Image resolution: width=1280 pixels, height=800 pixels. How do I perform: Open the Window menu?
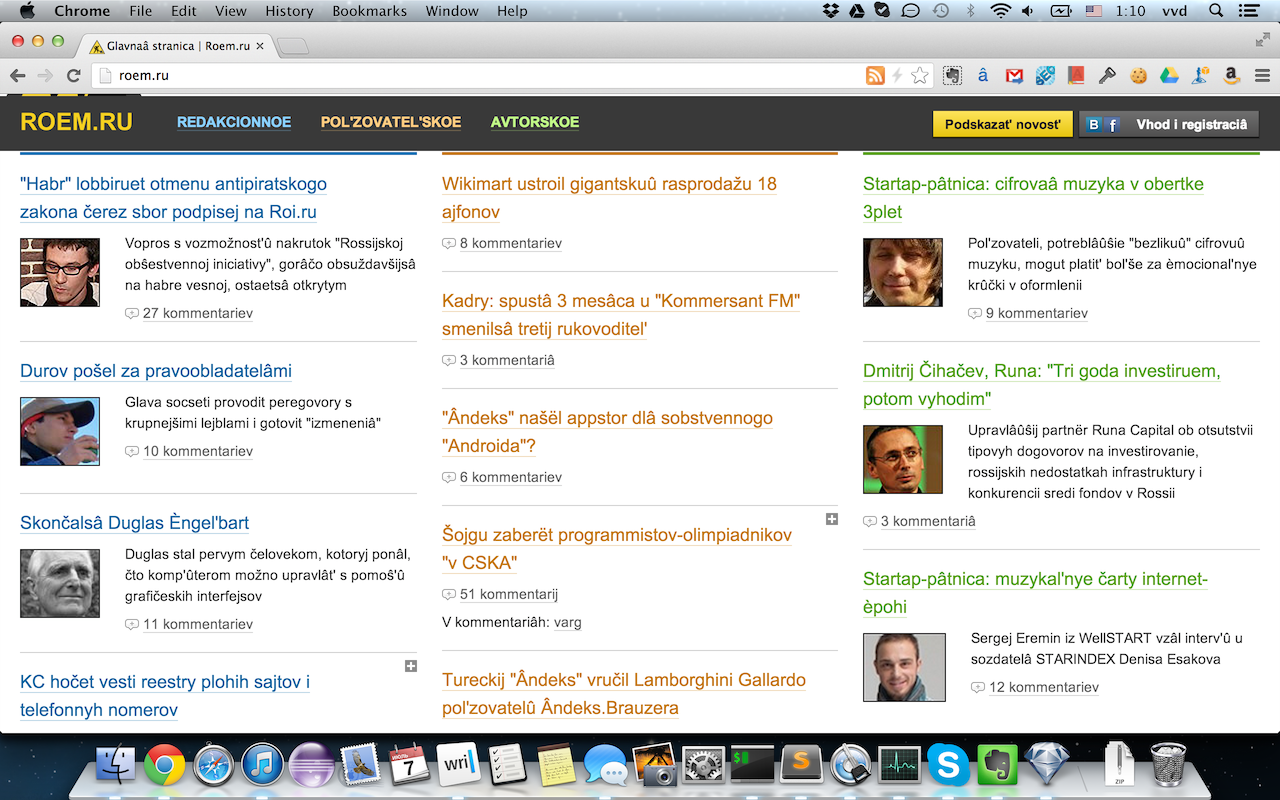[x=452, y=11]
